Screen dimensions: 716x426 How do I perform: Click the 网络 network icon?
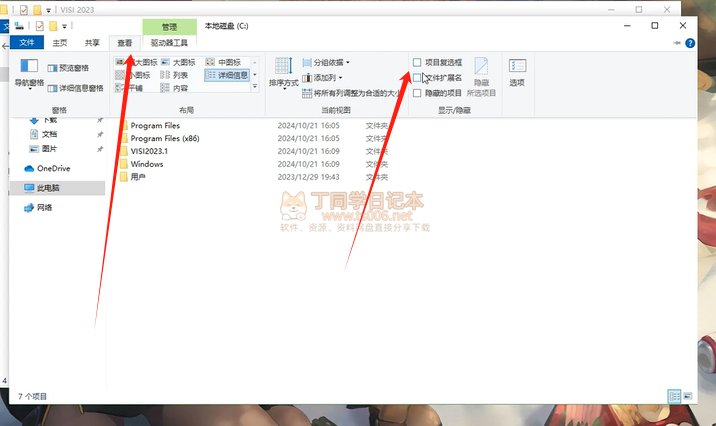point(29,208)
